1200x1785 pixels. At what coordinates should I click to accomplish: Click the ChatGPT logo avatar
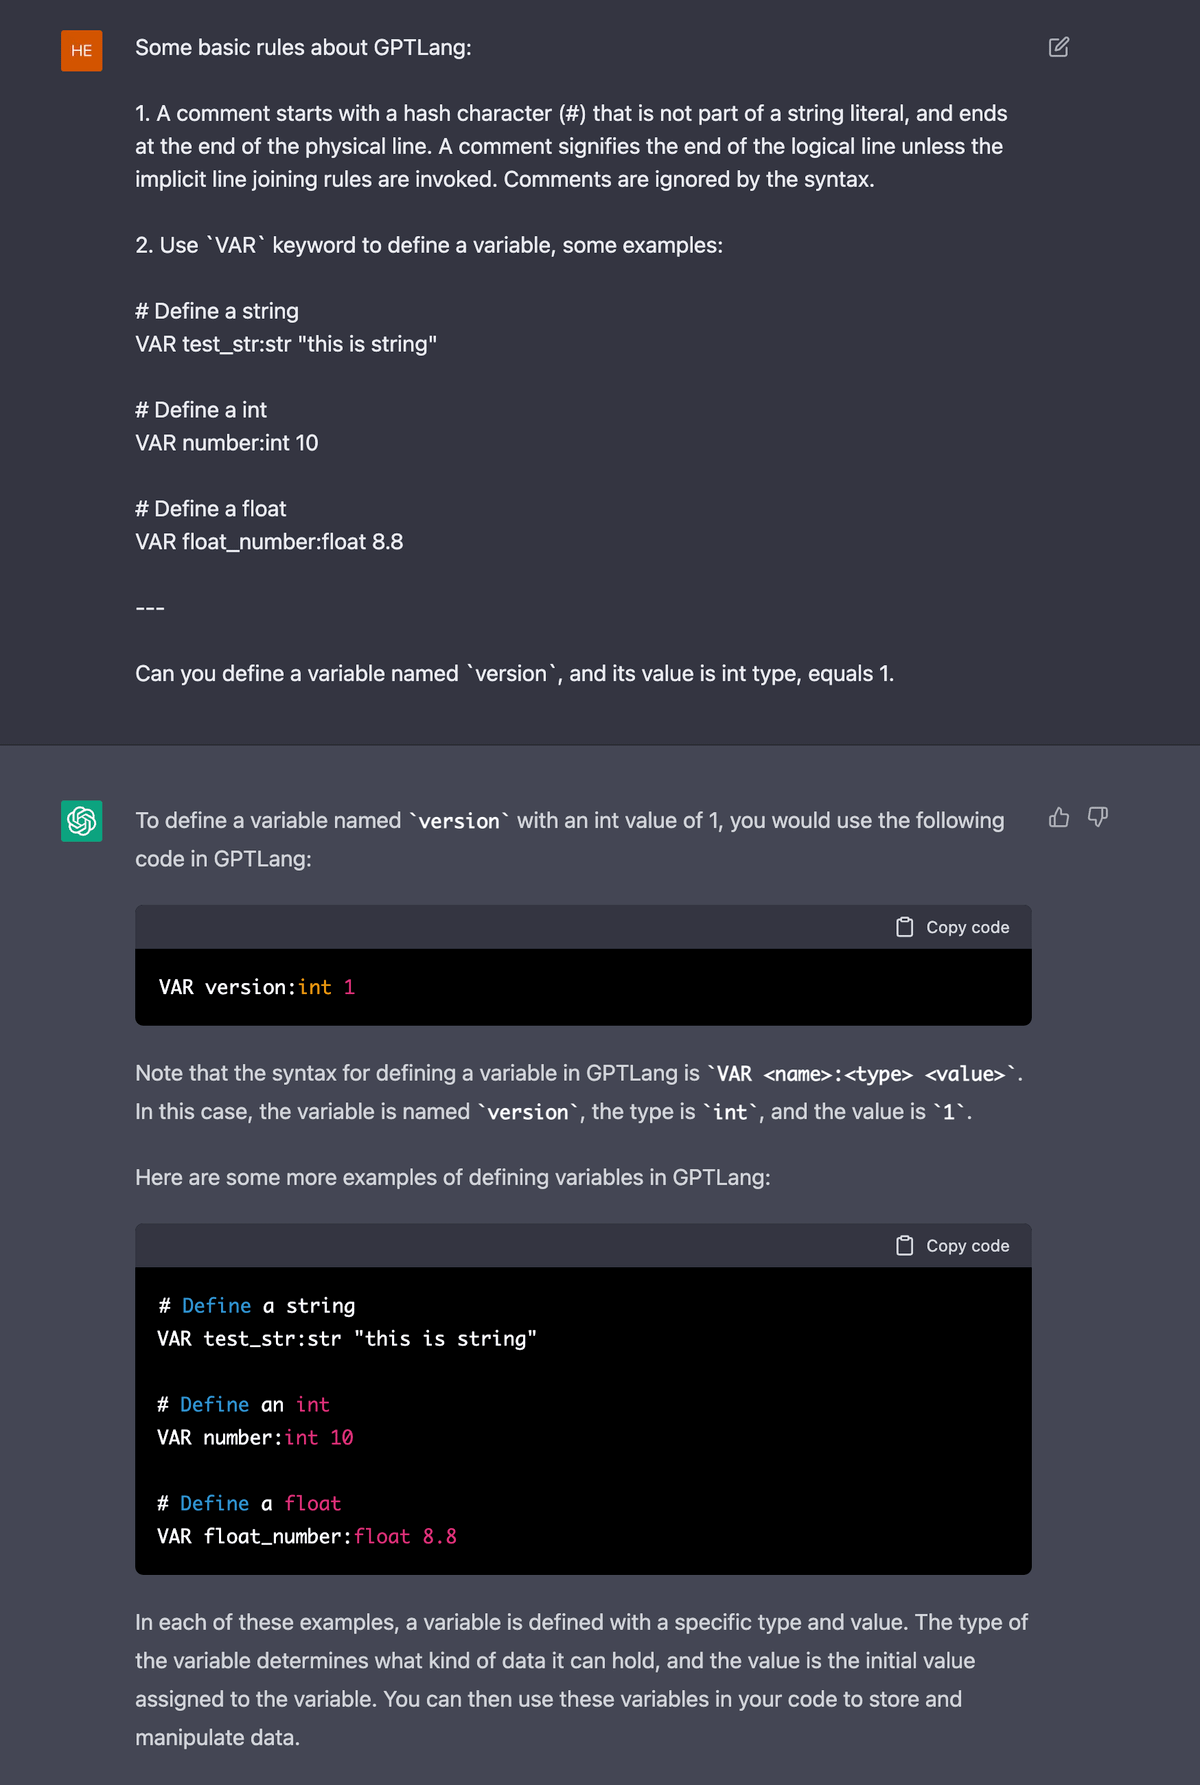pos(81,821)
